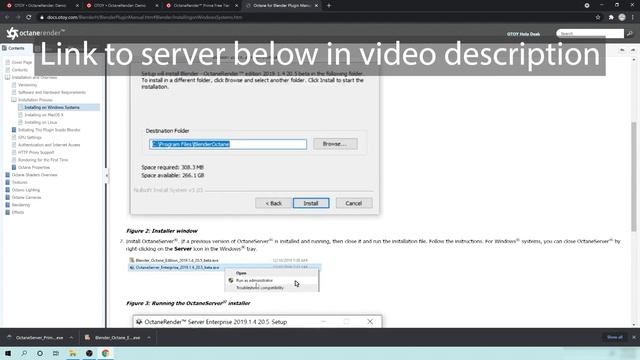Click the book icon next to Effects
This screenshot has width=640, height=360.
[7, 212]
